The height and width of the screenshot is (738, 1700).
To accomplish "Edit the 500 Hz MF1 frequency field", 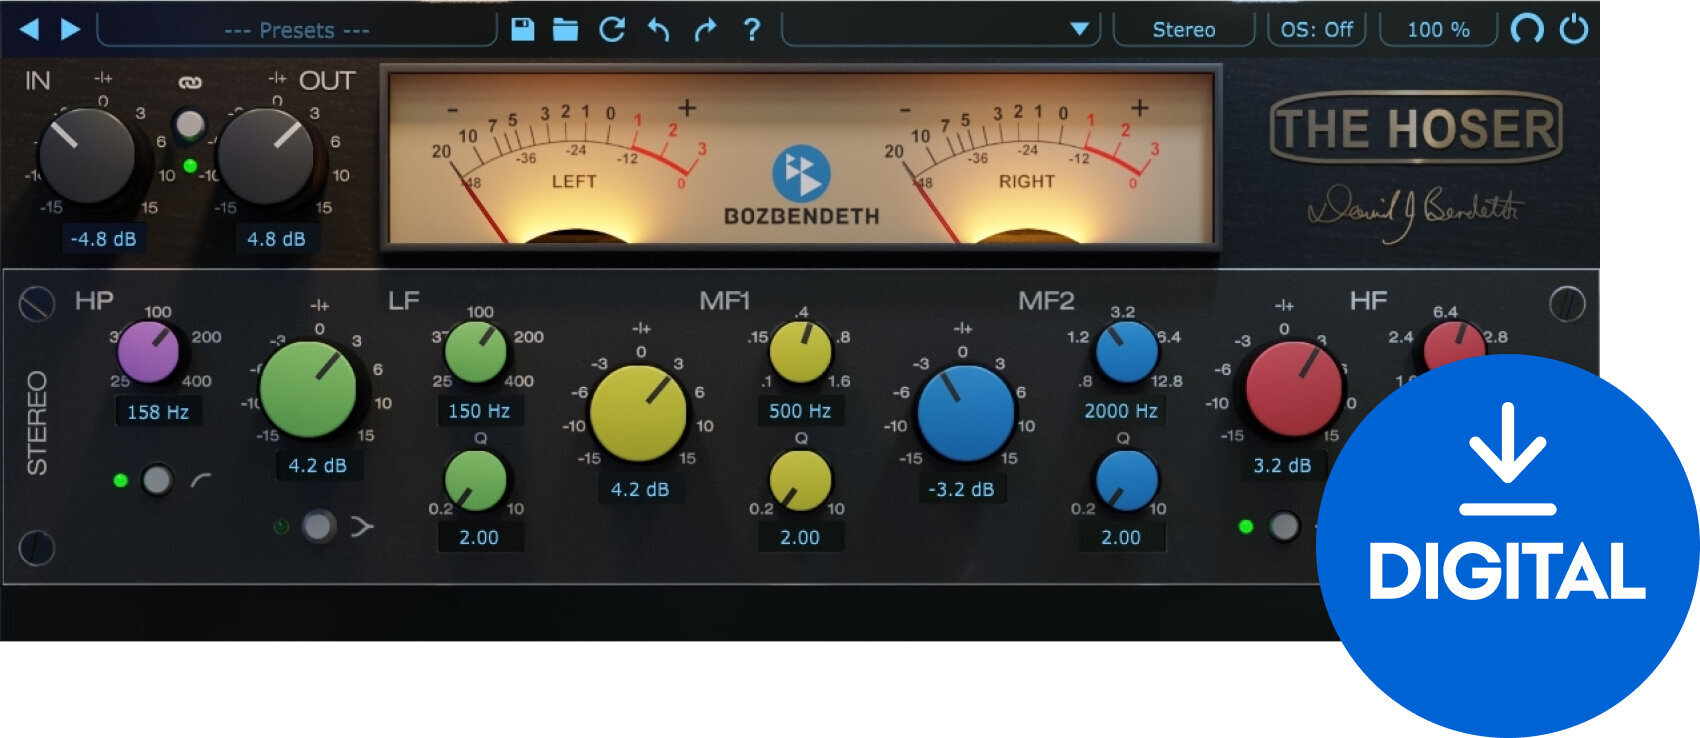I will tap(800, 411).
